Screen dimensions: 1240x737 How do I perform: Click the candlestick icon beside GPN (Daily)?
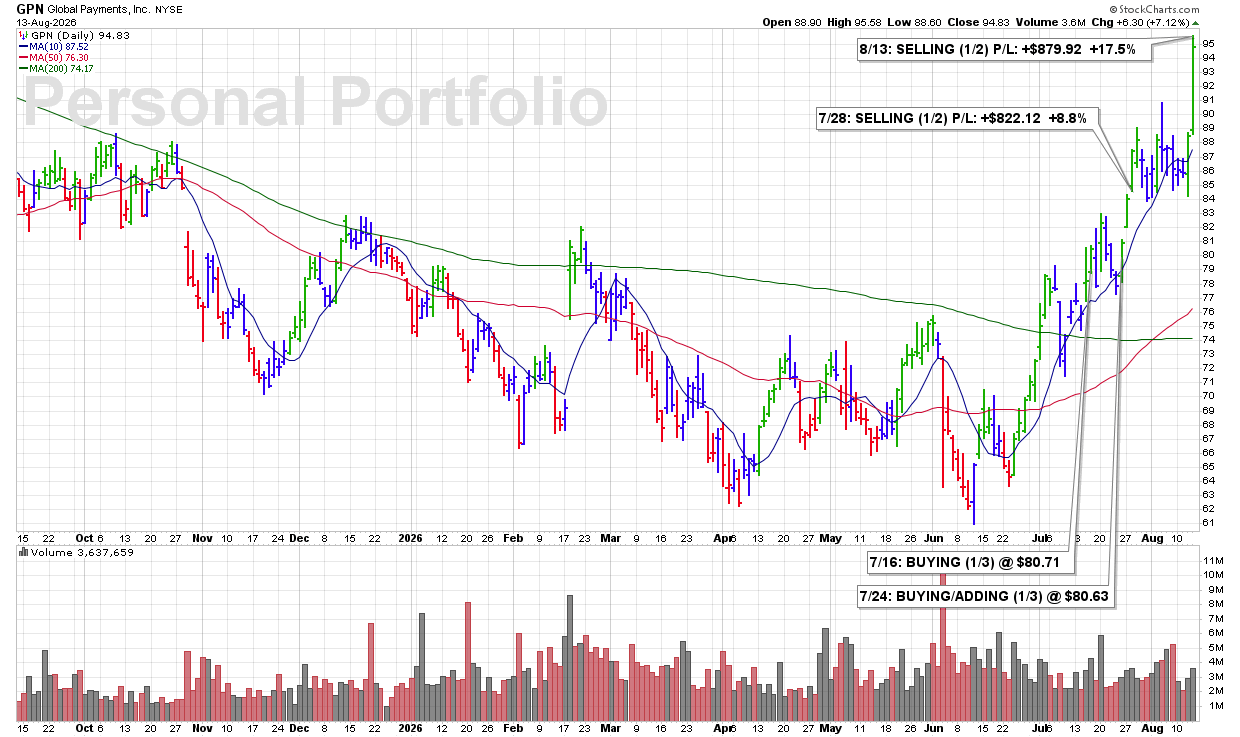click(22, 33)
